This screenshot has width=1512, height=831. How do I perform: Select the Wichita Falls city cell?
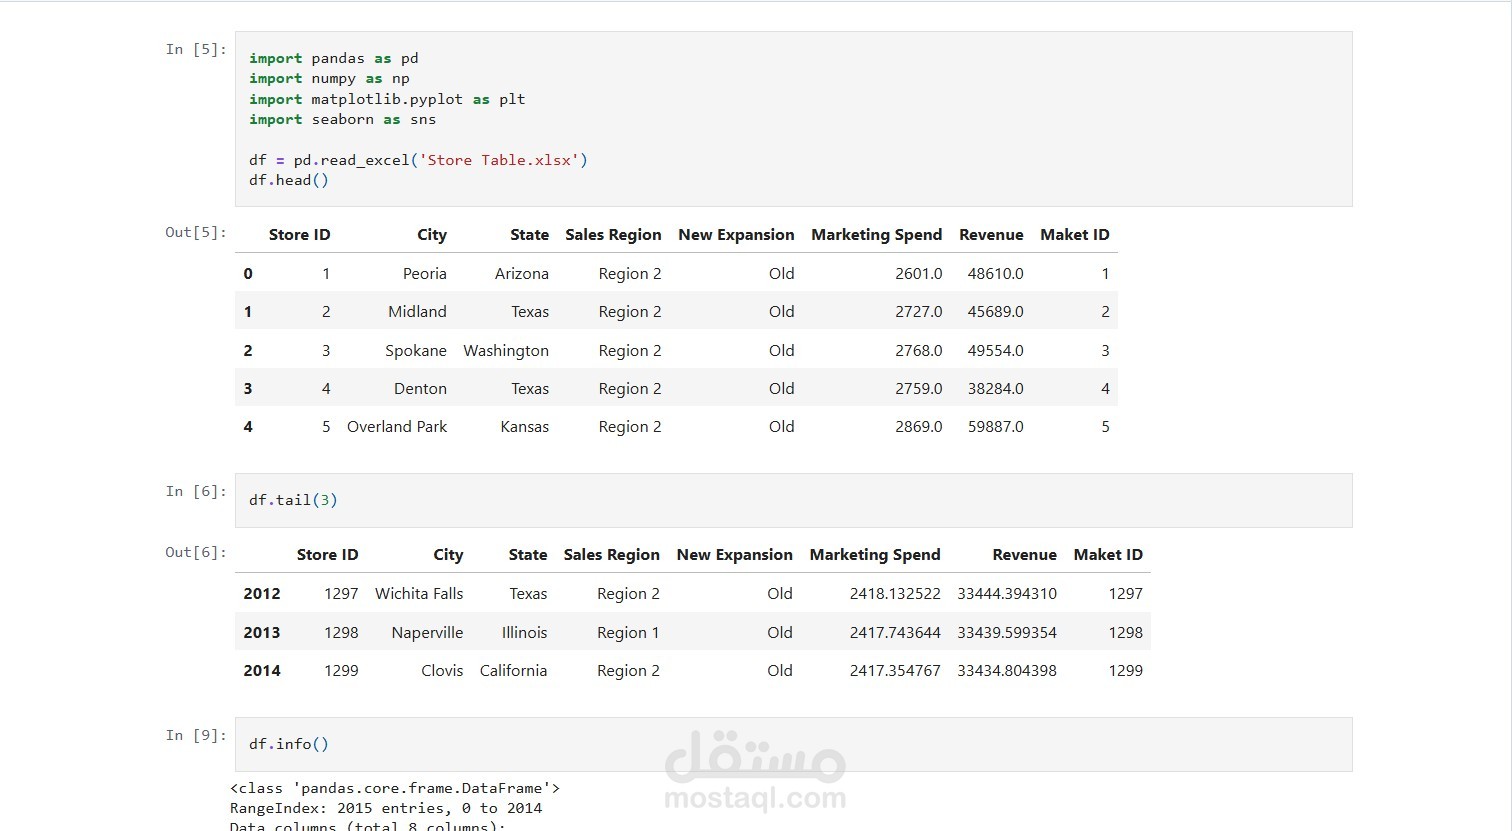tap(419, 593)
